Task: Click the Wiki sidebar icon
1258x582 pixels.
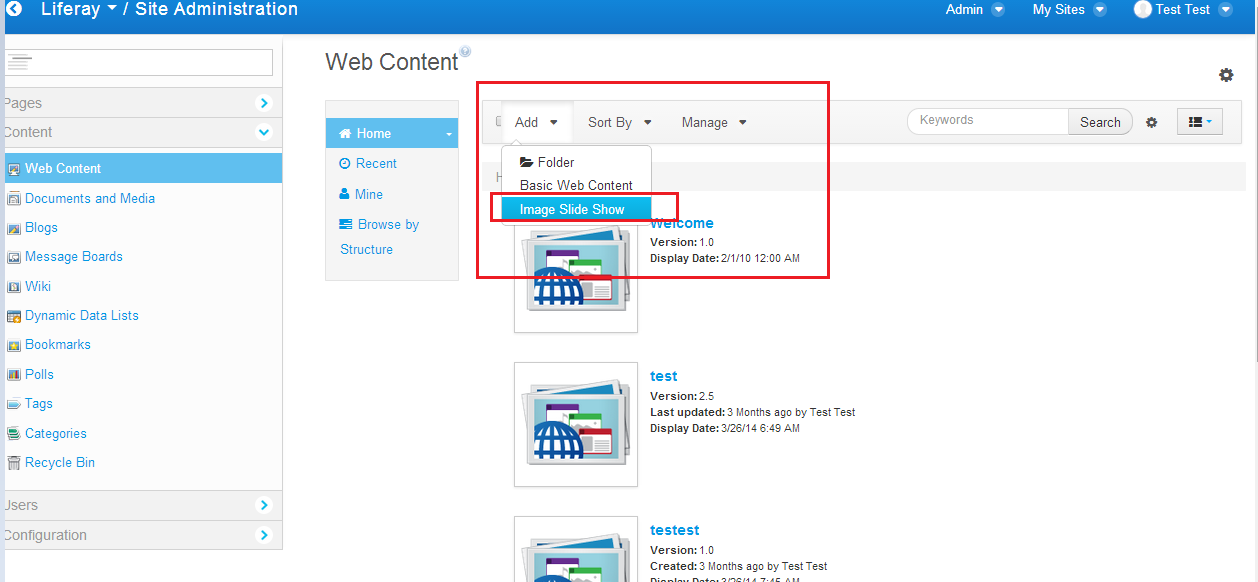Action: click(x=14, y=287)
